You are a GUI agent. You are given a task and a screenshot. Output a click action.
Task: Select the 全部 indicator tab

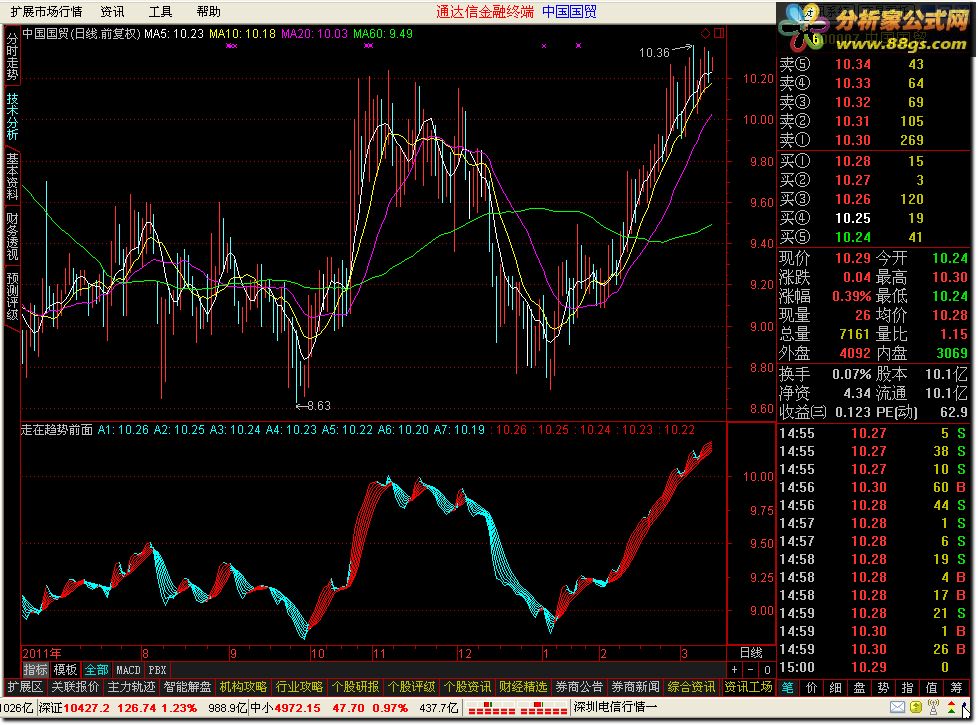tap(96, 669)
